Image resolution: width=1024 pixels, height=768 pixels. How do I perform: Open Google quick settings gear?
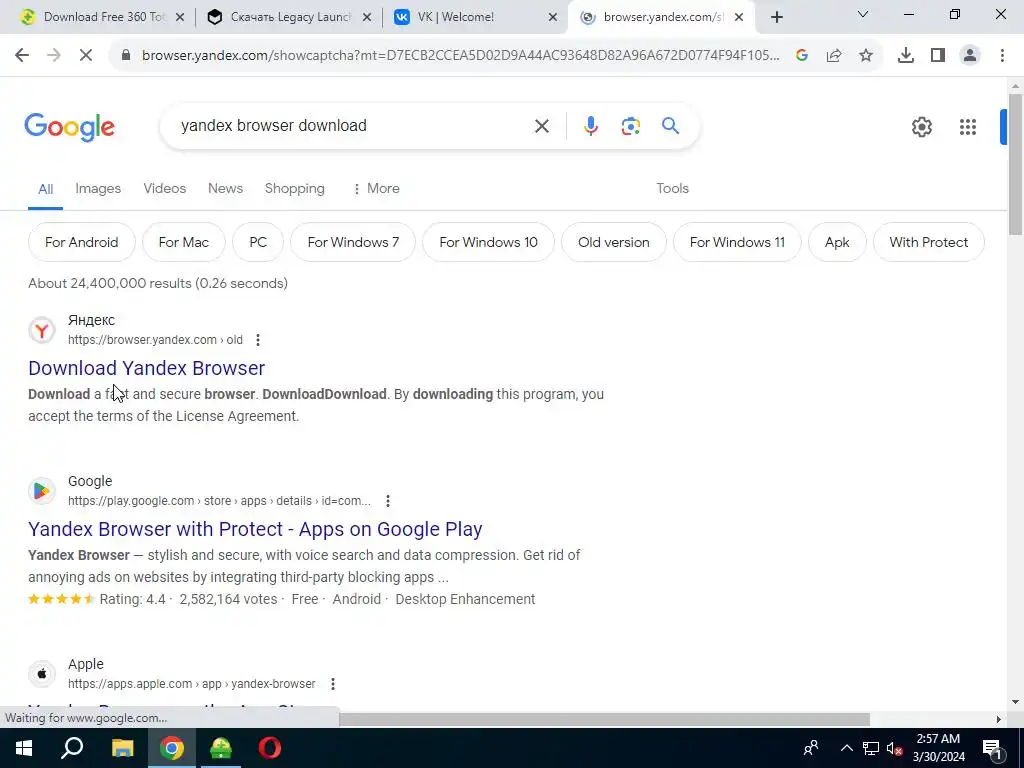coord(921,127)
